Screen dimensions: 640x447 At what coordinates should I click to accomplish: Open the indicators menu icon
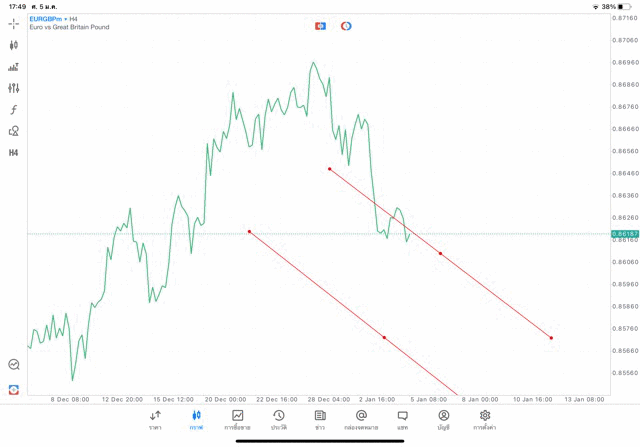[x=14, y=67]
